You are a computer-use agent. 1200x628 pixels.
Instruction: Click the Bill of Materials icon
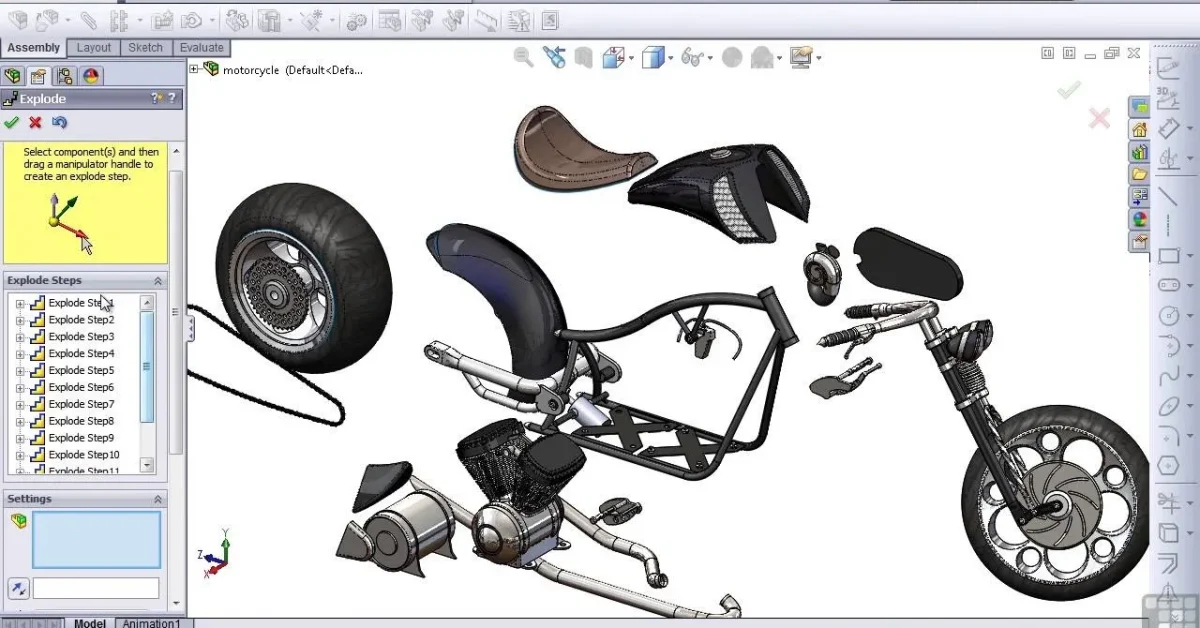click(390, 19)
